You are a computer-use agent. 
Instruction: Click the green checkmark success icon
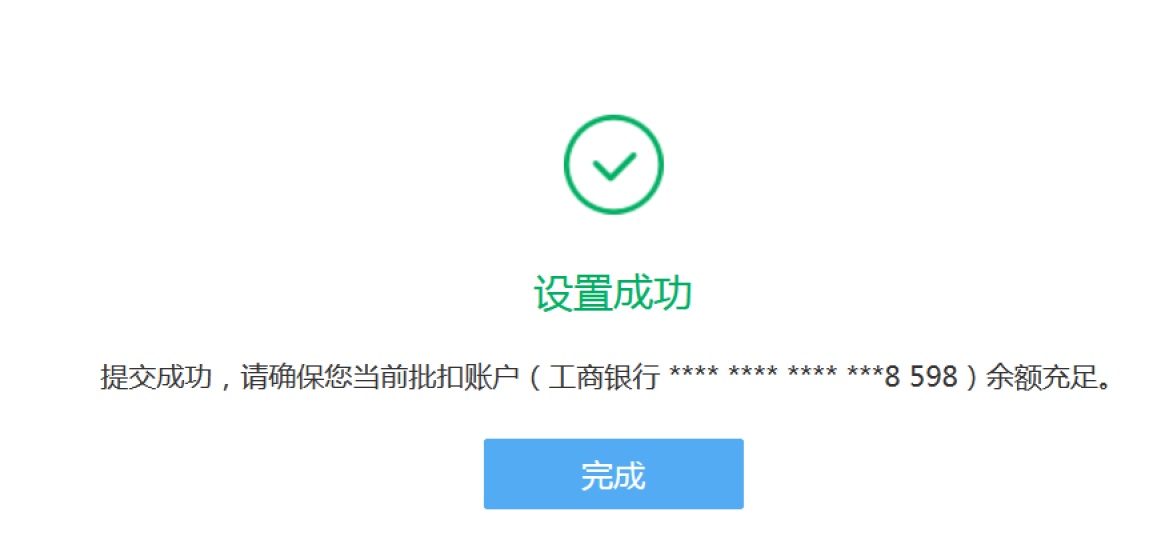tap(613, 166)
